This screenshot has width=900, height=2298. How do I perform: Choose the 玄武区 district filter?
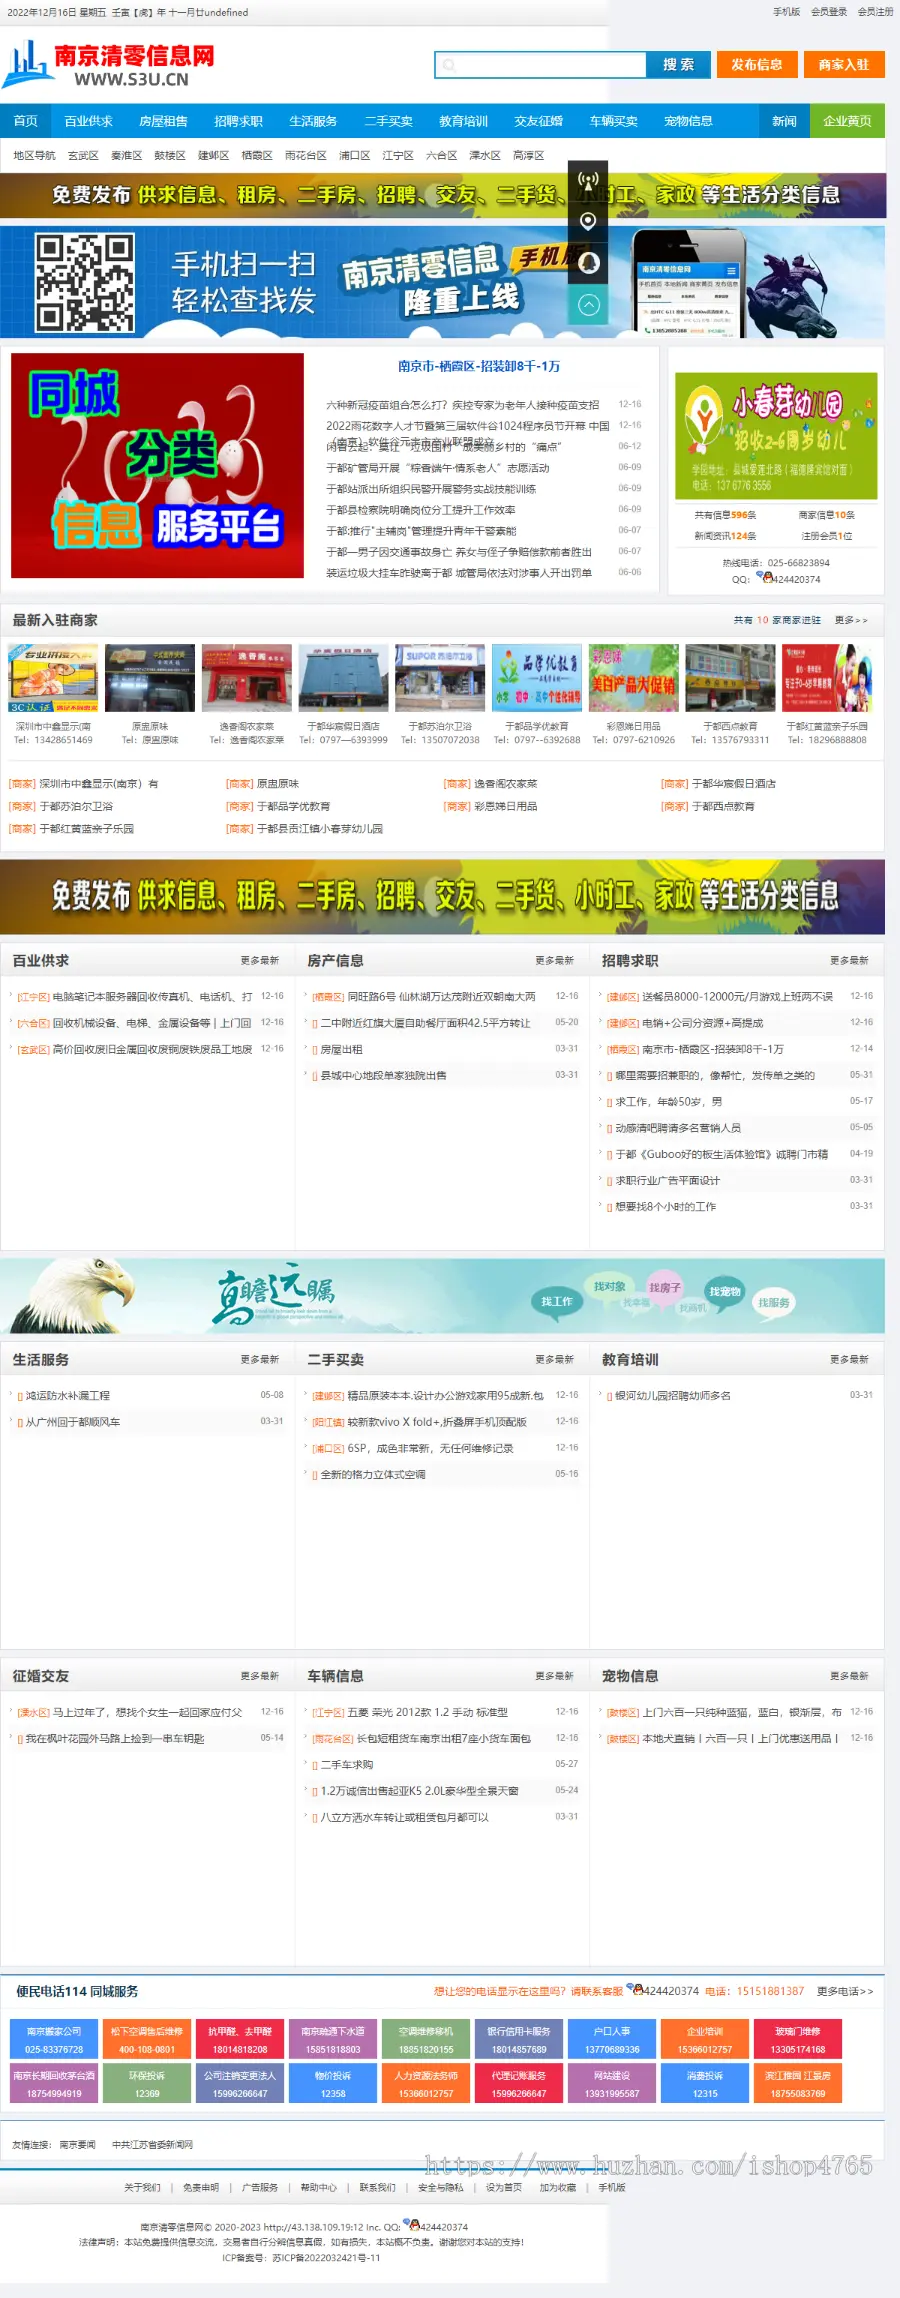pos(83,156)
